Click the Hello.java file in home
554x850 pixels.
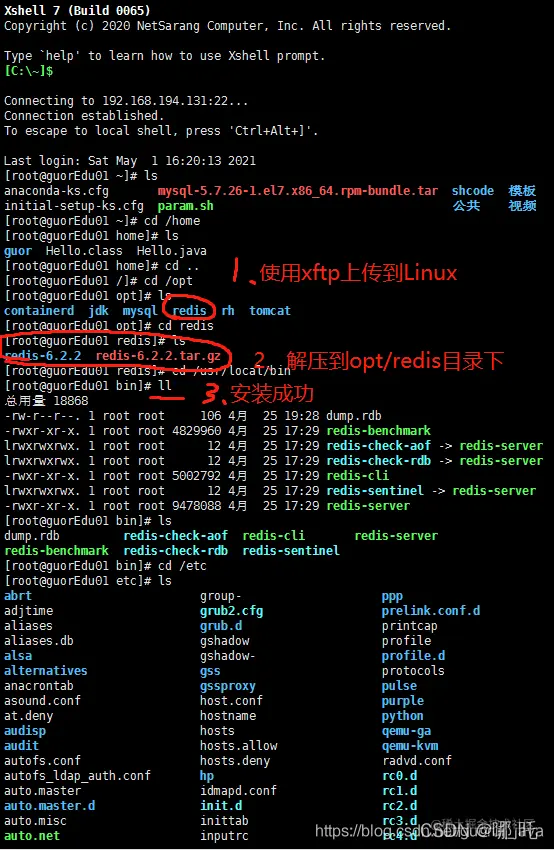171,251
